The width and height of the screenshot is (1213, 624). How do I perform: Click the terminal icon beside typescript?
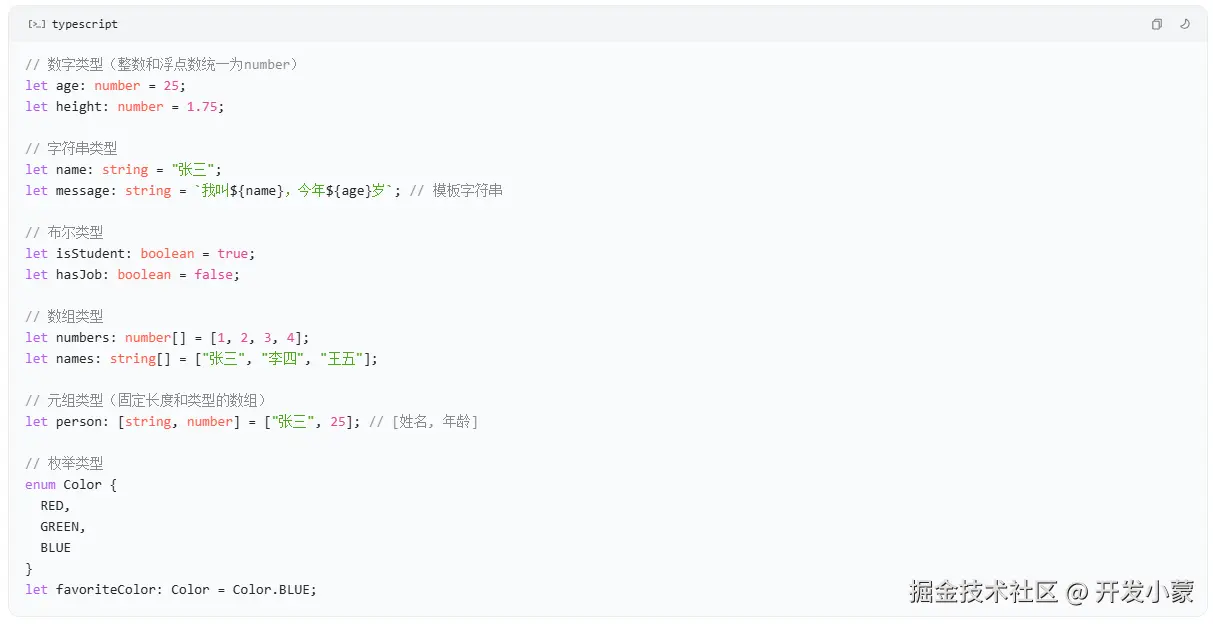36,24
